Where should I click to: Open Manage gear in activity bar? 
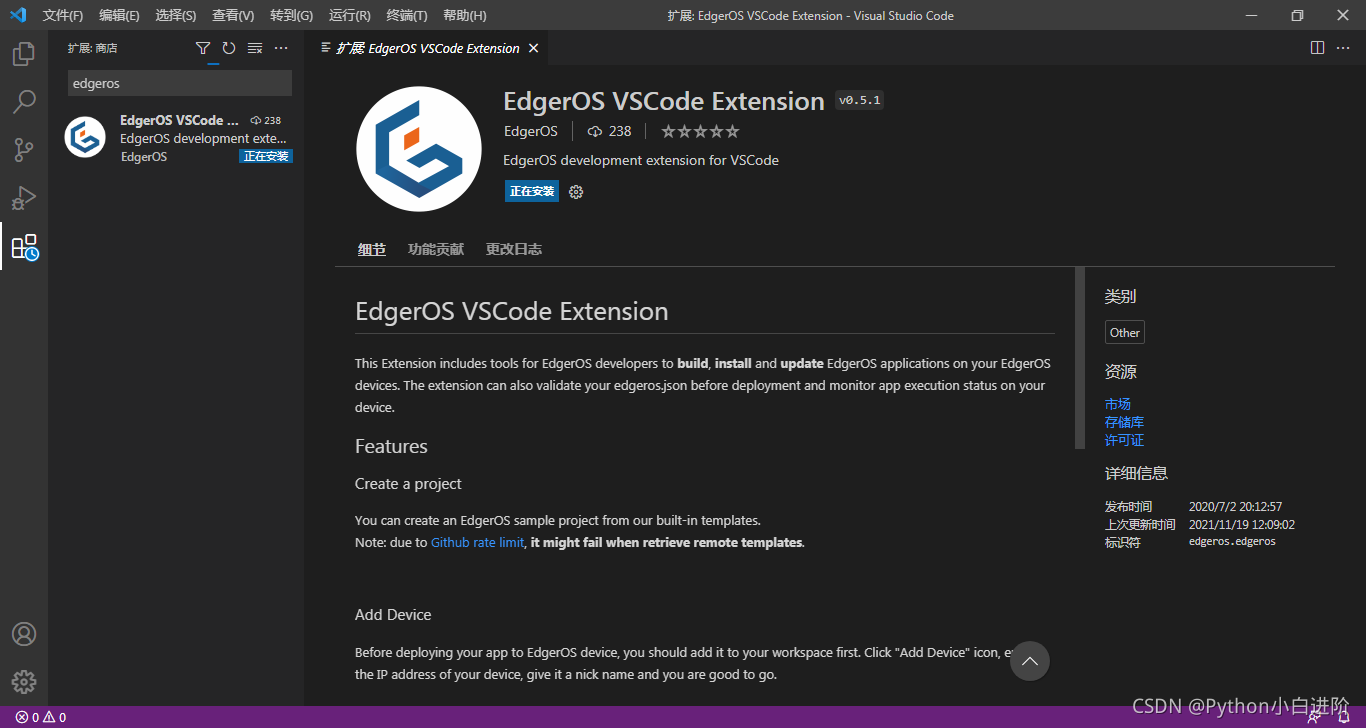[x=24, y=682]
